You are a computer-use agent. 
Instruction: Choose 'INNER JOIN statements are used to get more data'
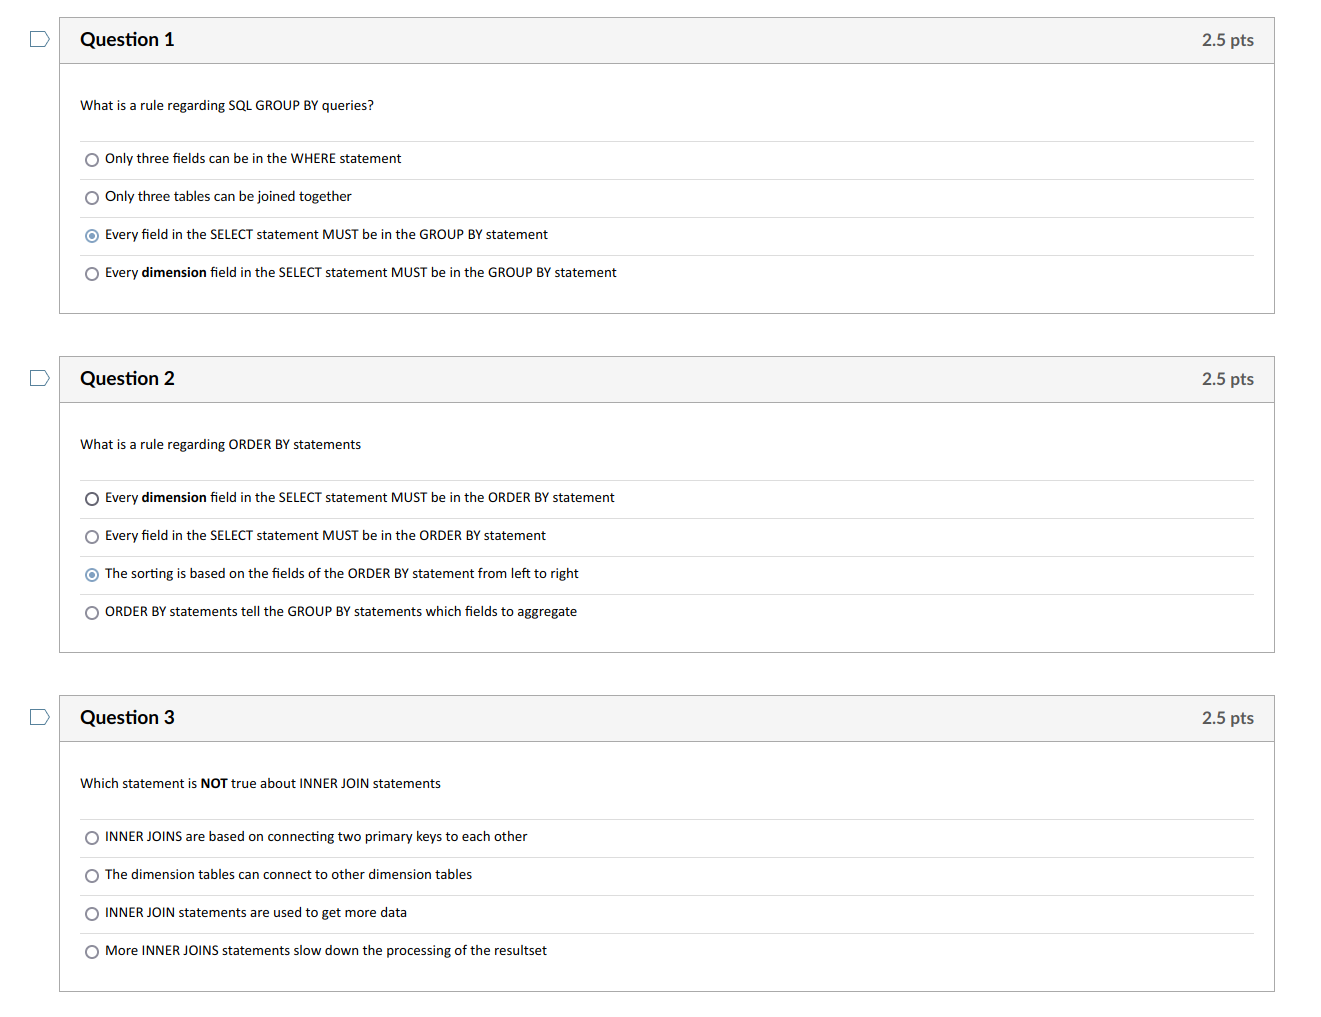point(91,913)
